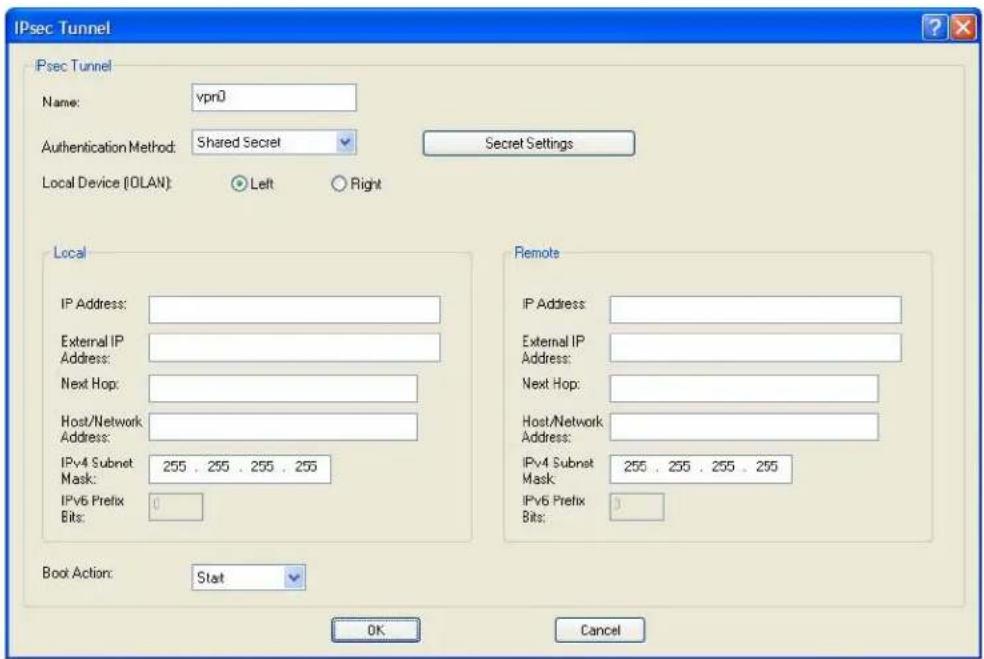Click the Cancel button

click(x=600, y=630)
